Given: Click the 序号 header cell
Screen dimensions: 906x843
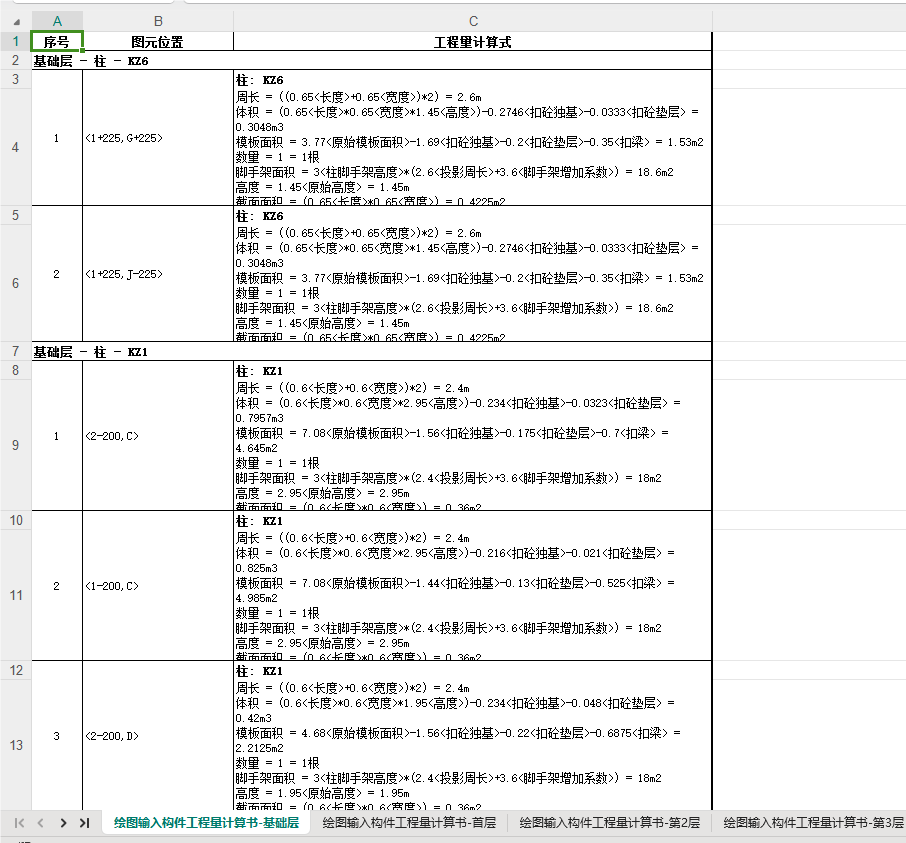Looking at the screenshot, I should coord(57,42).
